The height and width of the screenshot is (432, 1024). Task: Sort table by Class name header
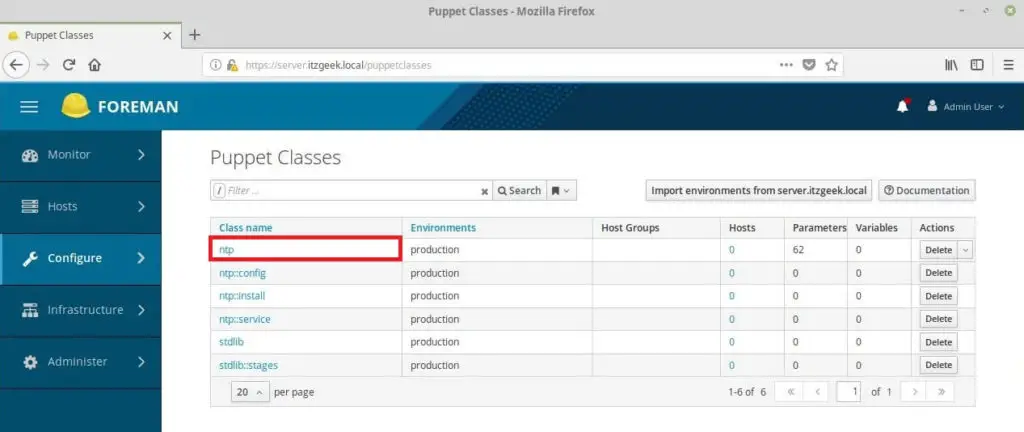[246, 228]
